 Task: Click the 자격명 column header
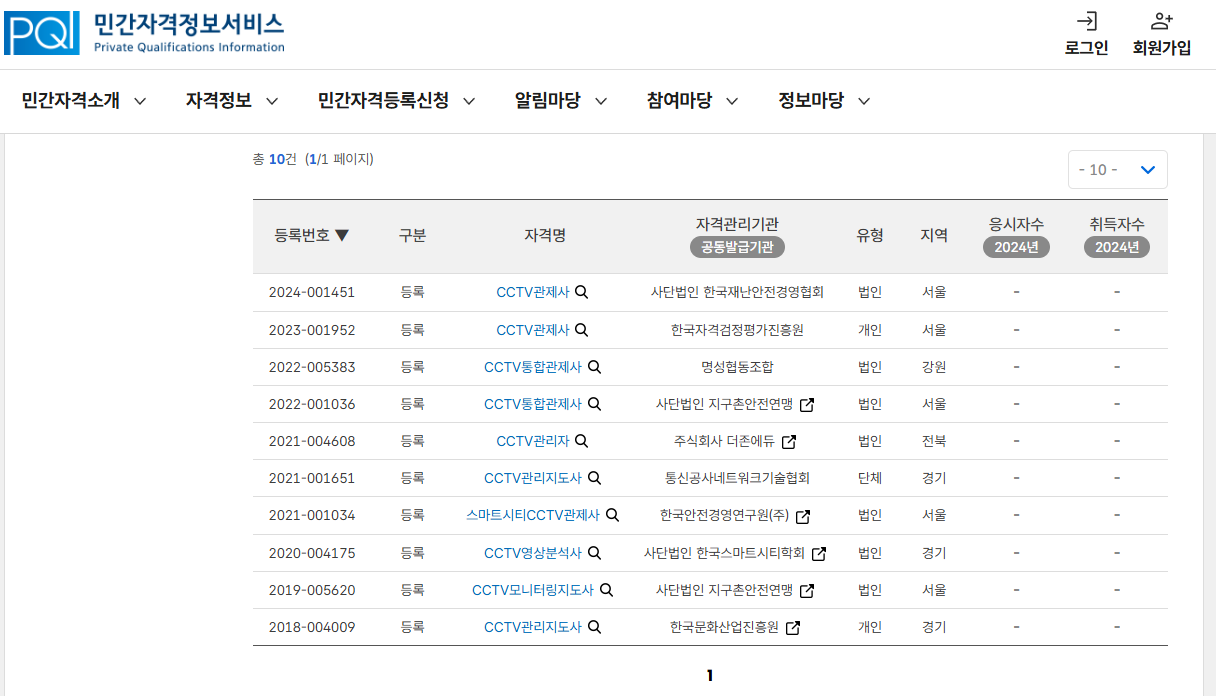[545, 235]
